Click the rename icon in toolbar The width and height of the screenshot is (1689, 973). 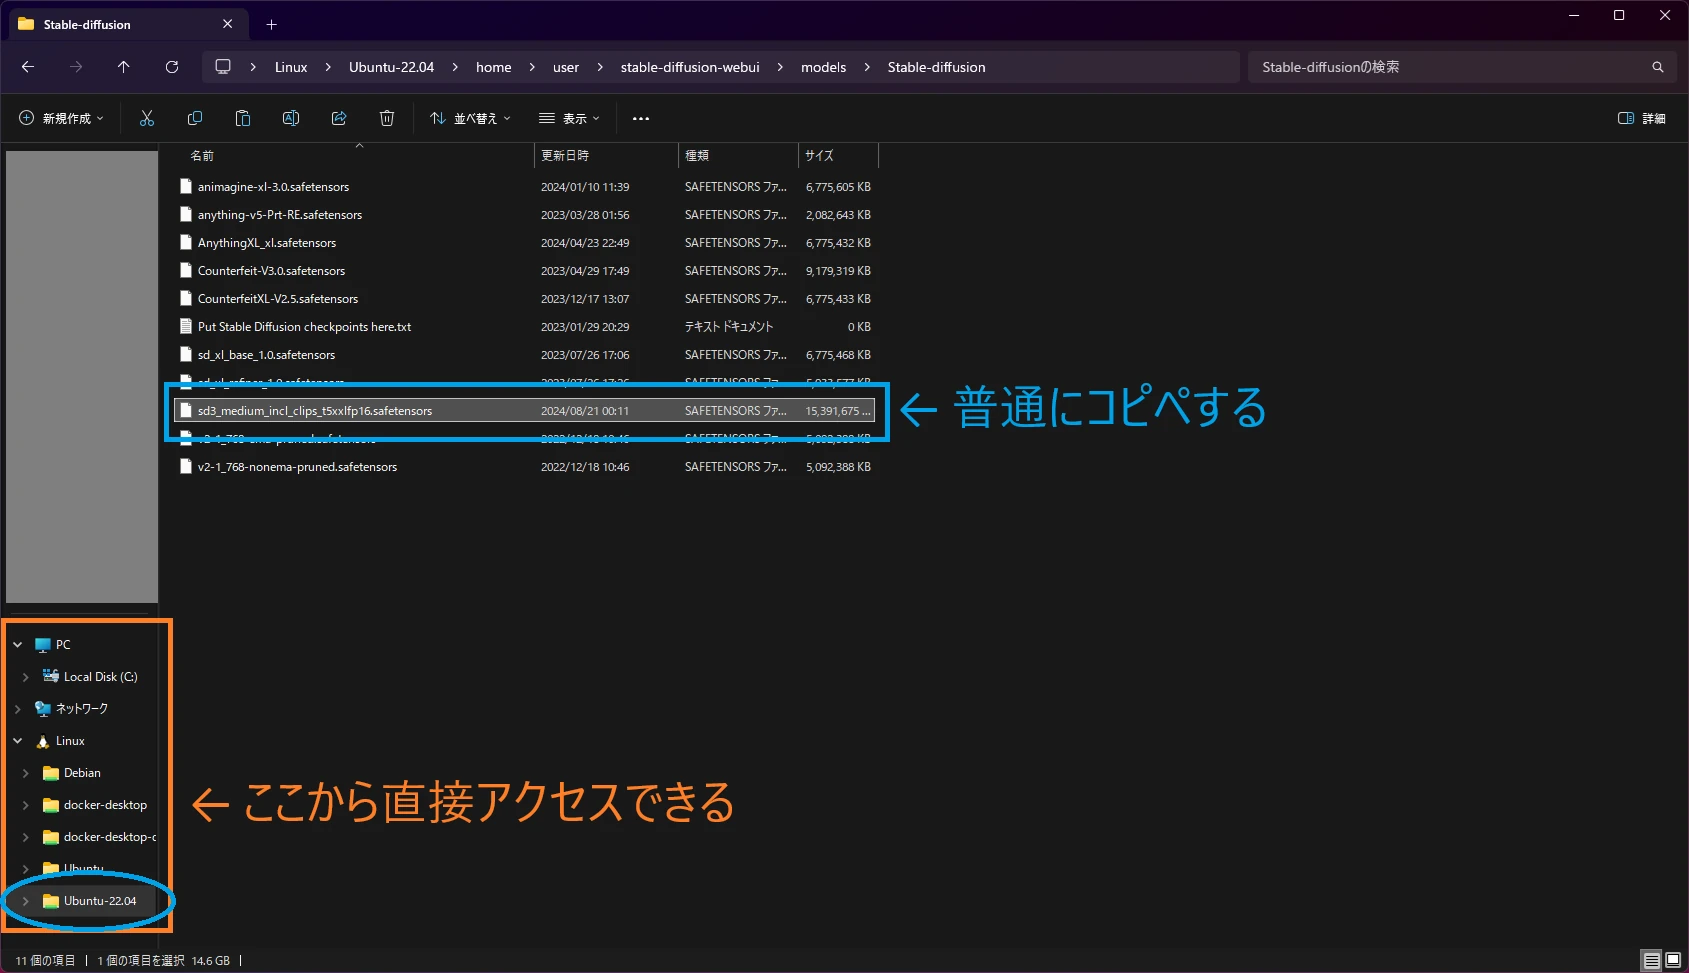tap(291, 118)
